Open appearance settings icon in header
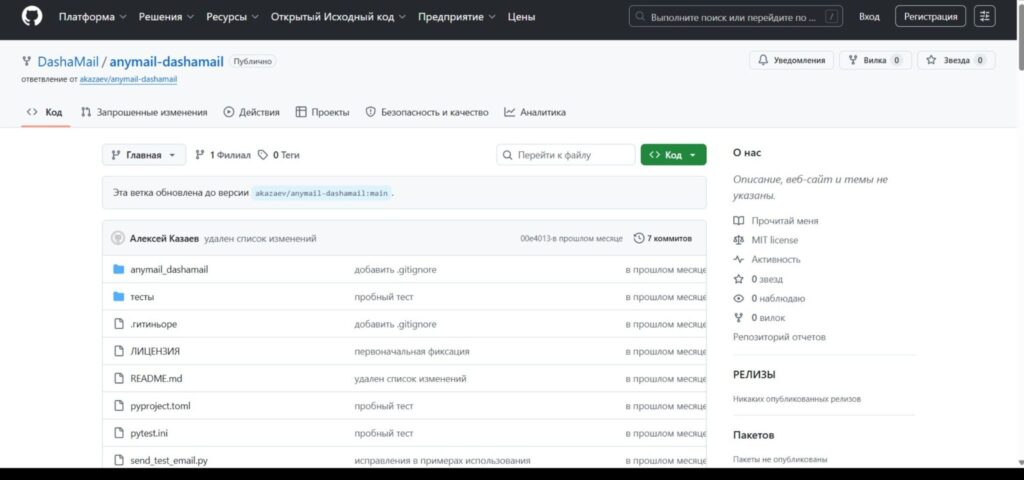 (x=985, y=17)
